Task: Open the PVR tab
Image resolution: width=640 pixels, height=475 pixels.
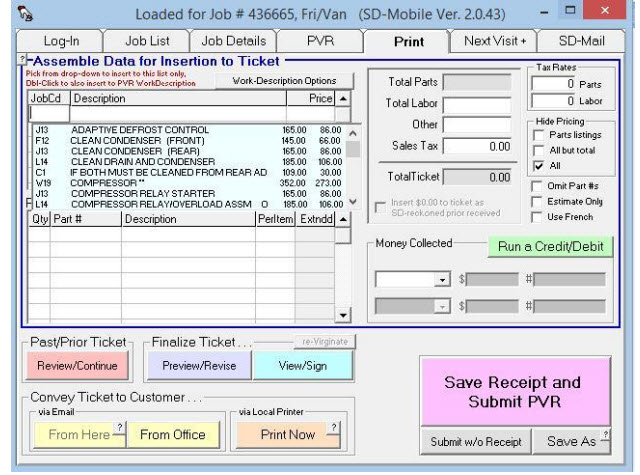Action: coord(320,43)
